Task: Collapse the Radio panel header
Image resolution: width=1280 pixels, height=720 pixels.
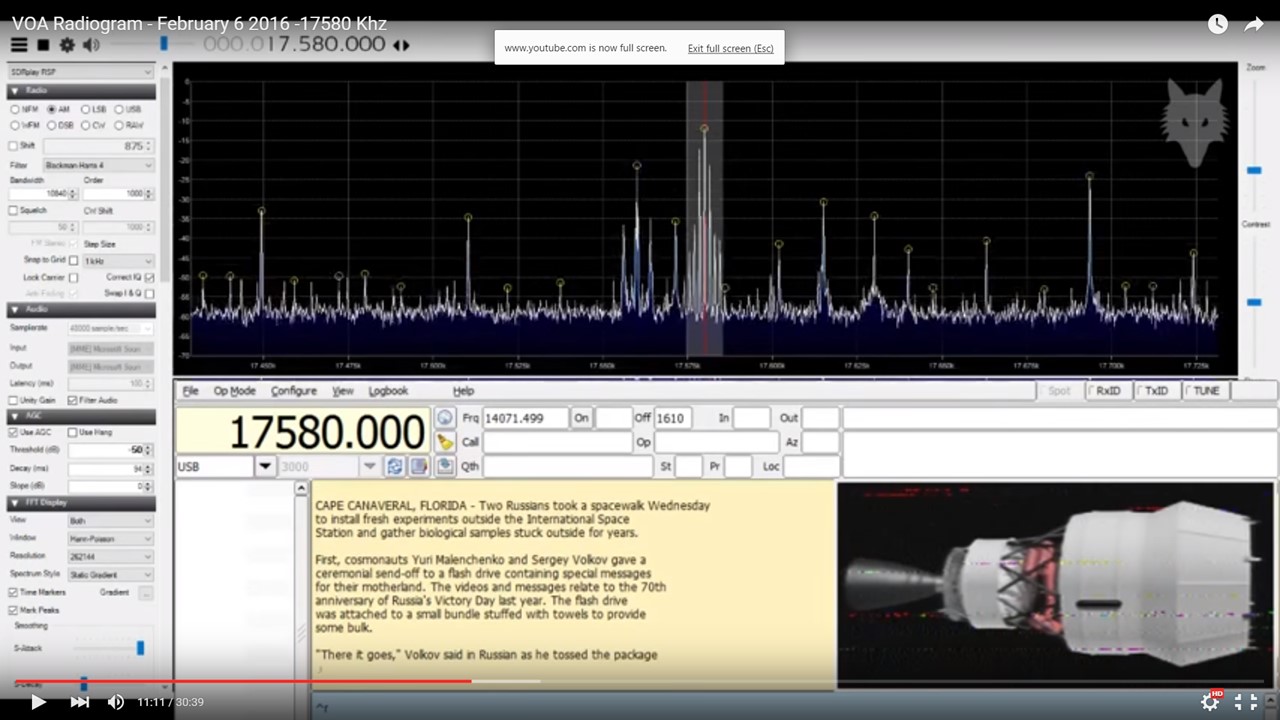Action: [81, 90]
